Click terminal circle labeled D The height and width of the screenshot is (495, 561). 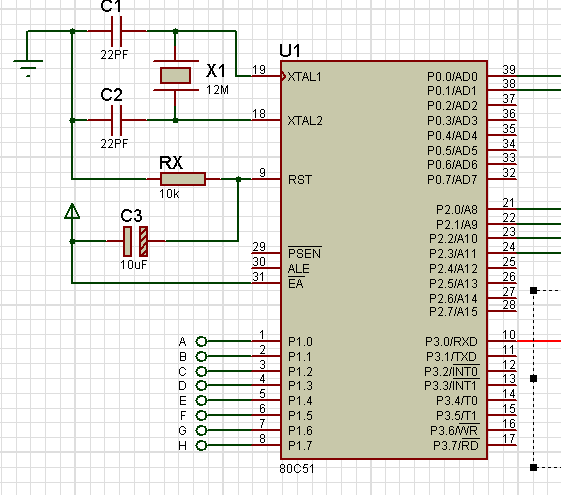(201, 385)
